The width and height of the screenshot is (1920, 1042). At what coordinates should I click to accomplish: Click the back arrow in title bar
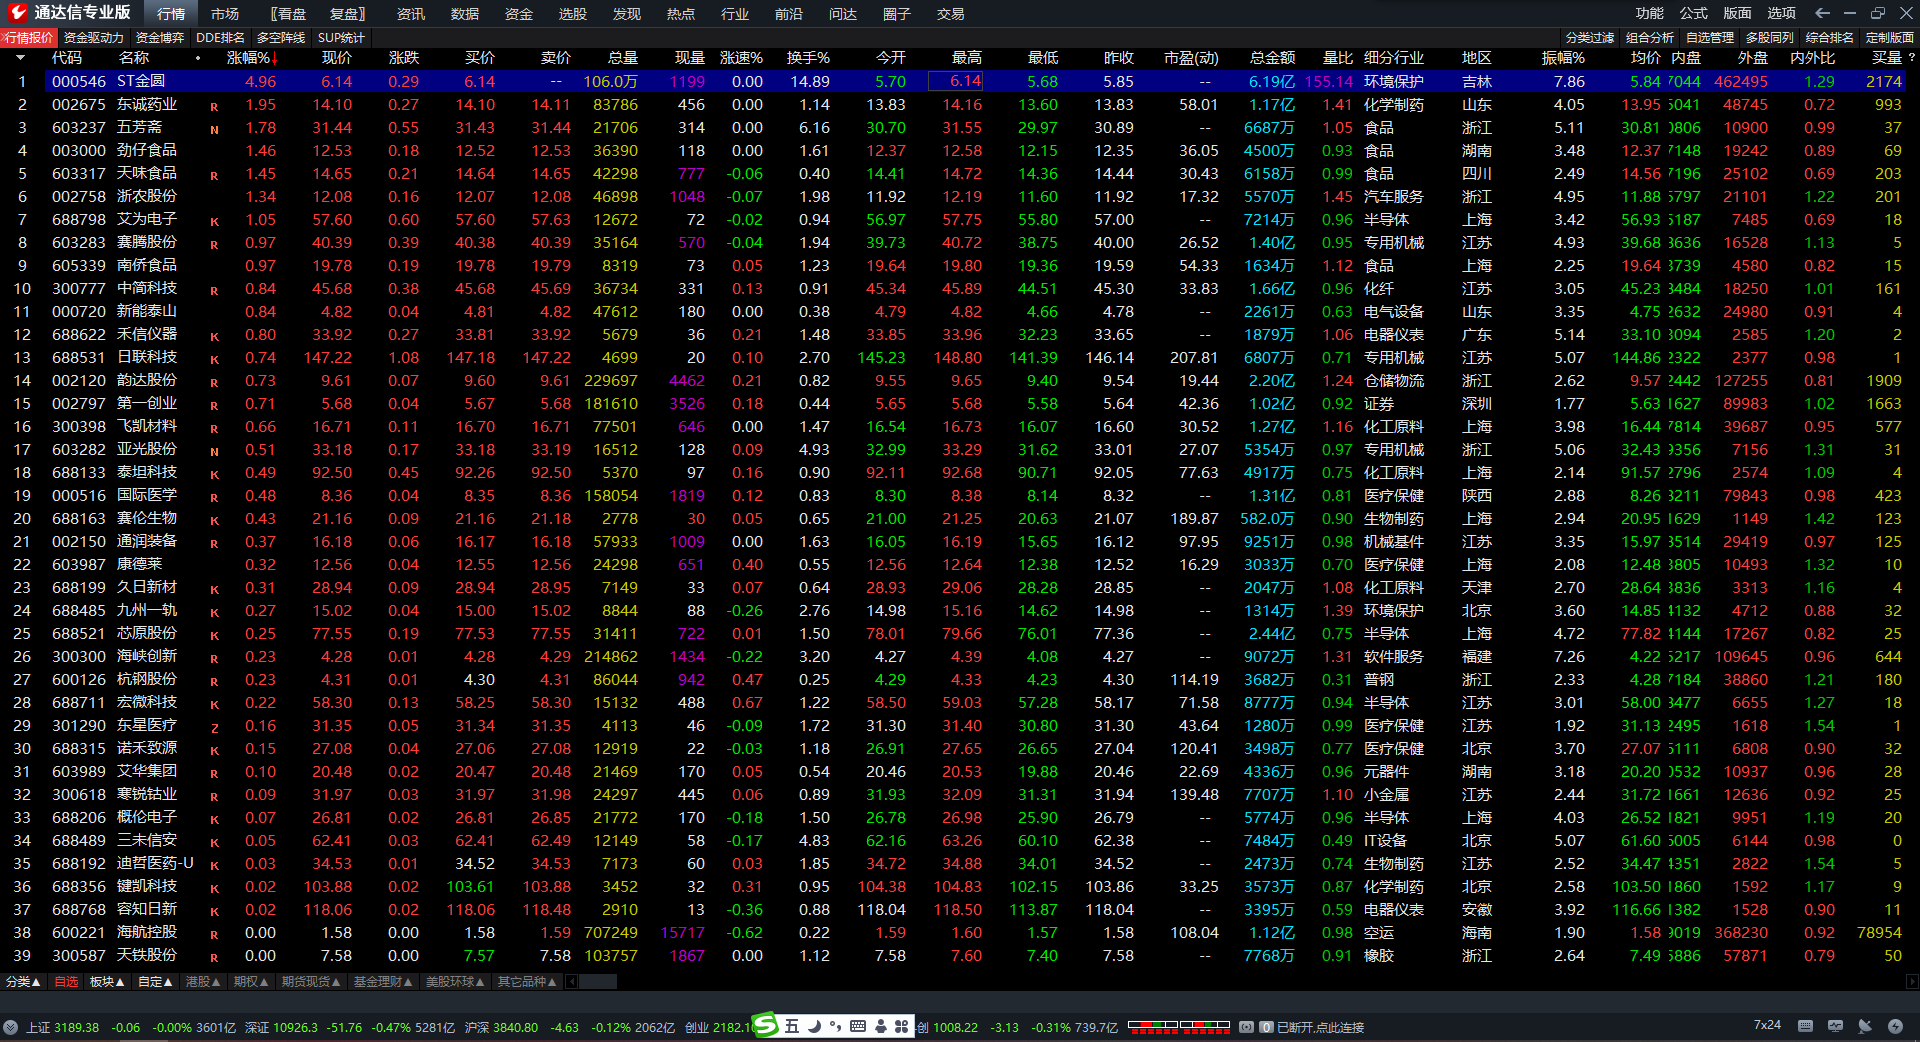coord(1822,13)
